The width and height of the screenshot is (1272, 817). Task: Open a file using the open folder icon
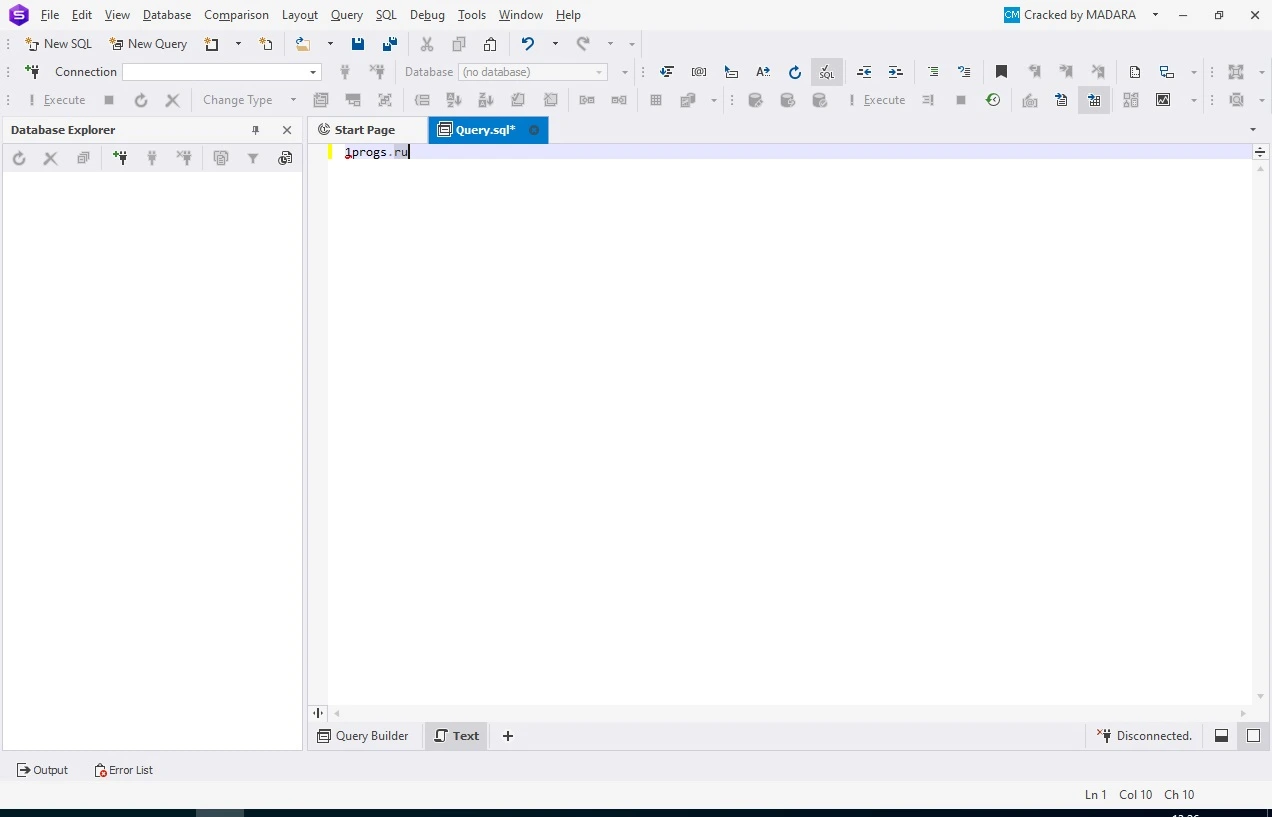[x=303, y=44]
